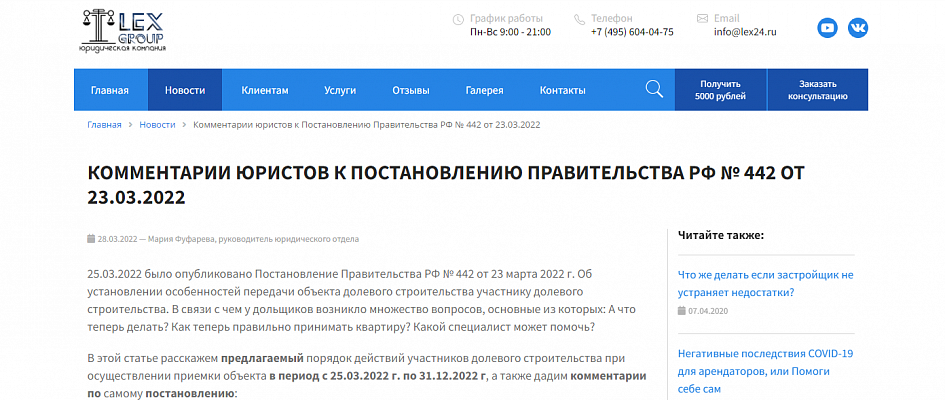The height and width of the screenshot is (400, 945).
Task: Follow the Новости breadcrumb link
Action: point(157,125)
